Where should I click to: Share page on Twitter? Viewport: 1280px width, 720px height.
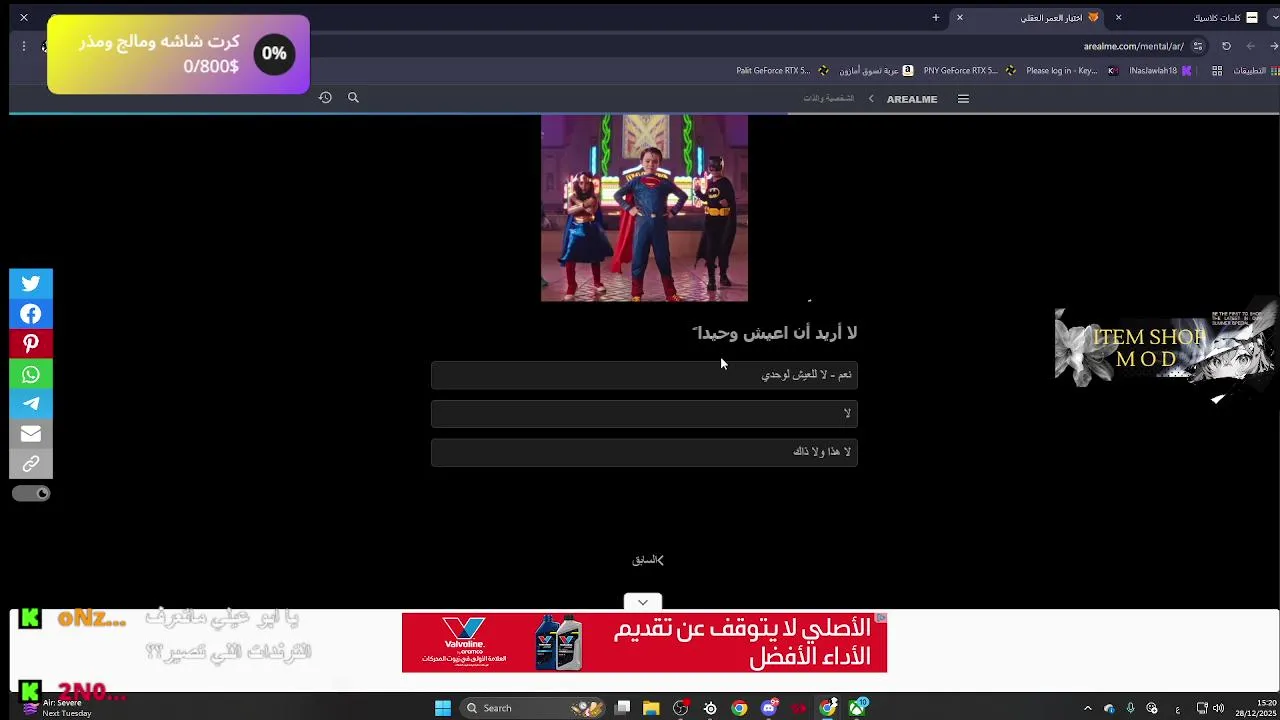pos(31,284)
